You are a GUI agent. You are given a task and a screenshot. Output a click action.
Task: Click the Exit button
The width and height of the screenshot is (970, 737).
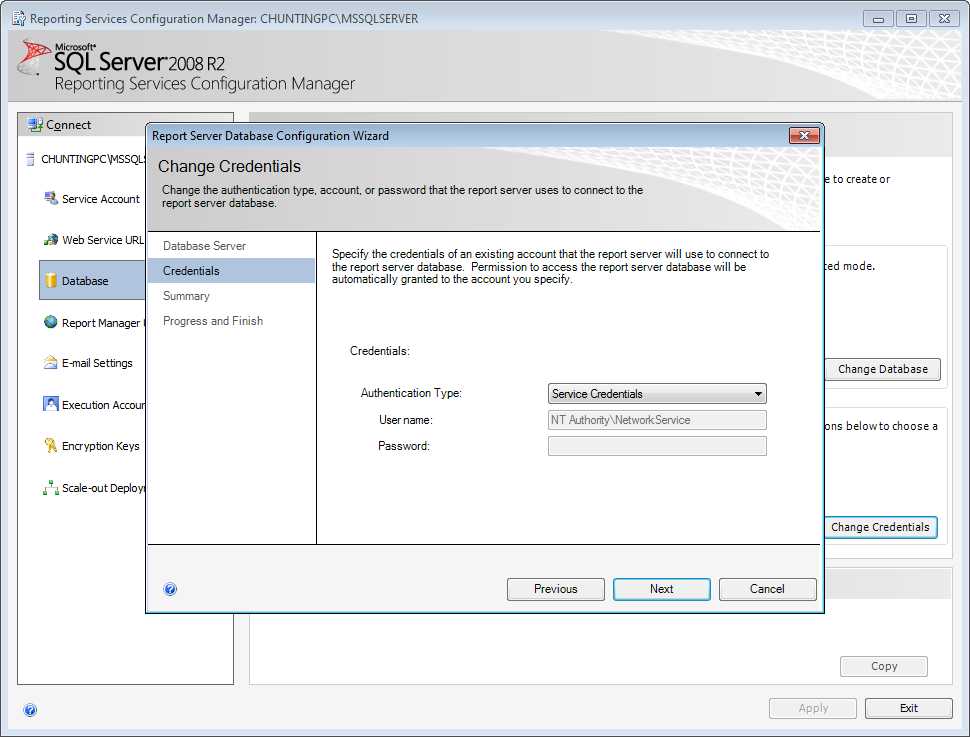coord(908,708)
